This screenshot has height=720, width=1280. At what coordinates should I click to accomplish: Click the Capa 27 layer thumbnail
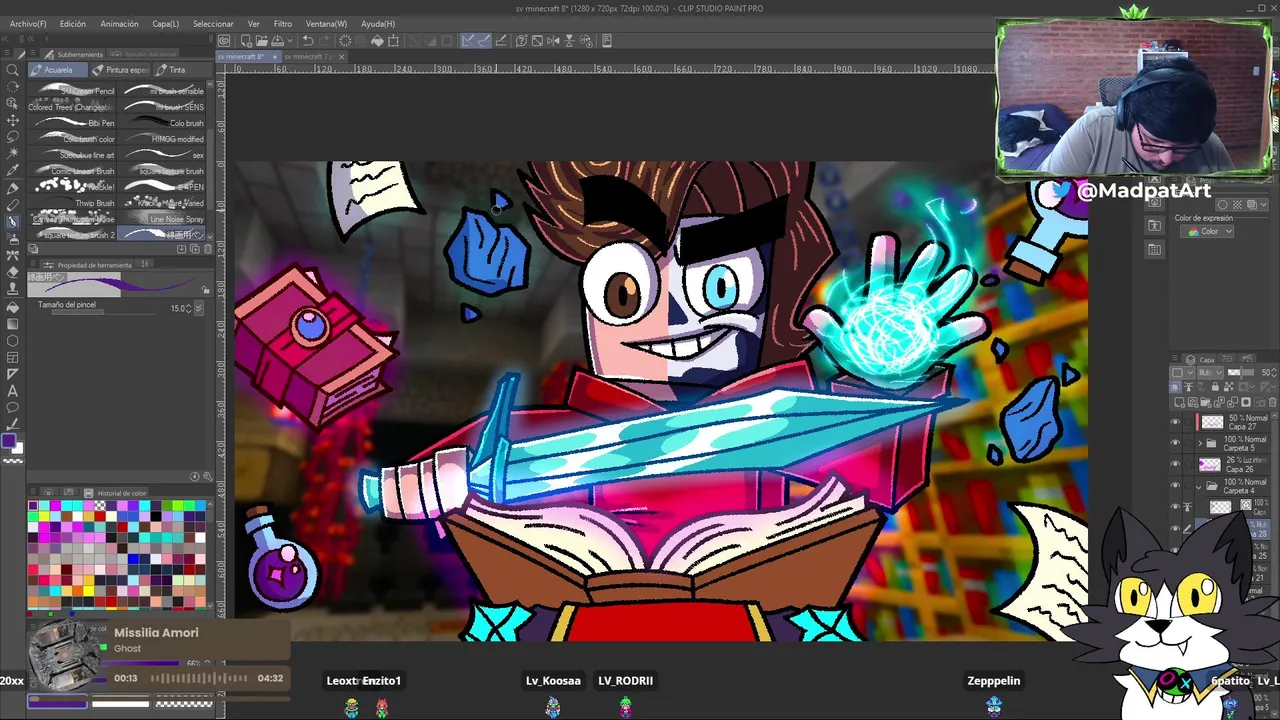coord(1212,422)
